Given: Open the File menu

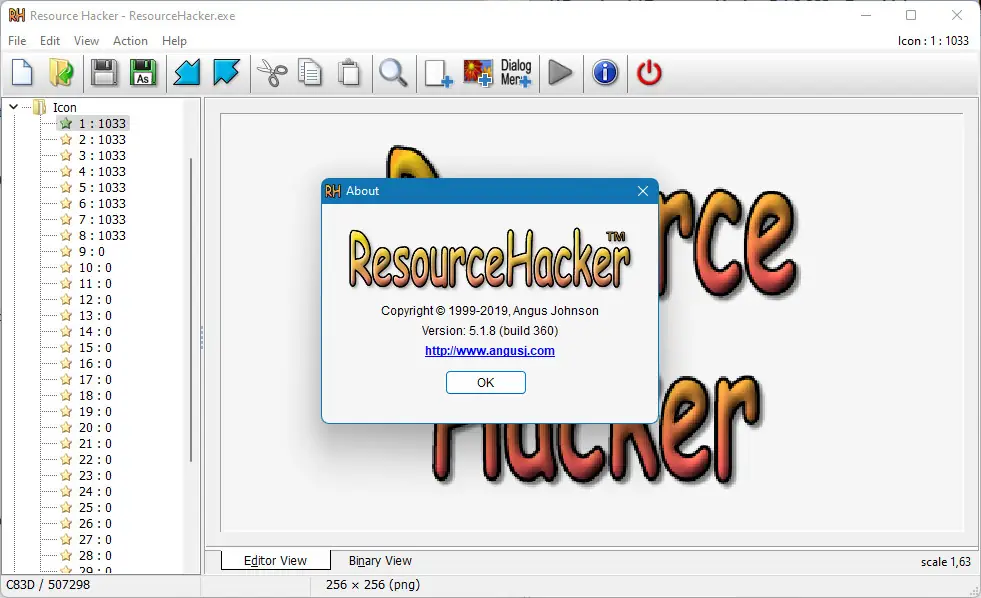Looking at the screenshot, I should [17, 41].
